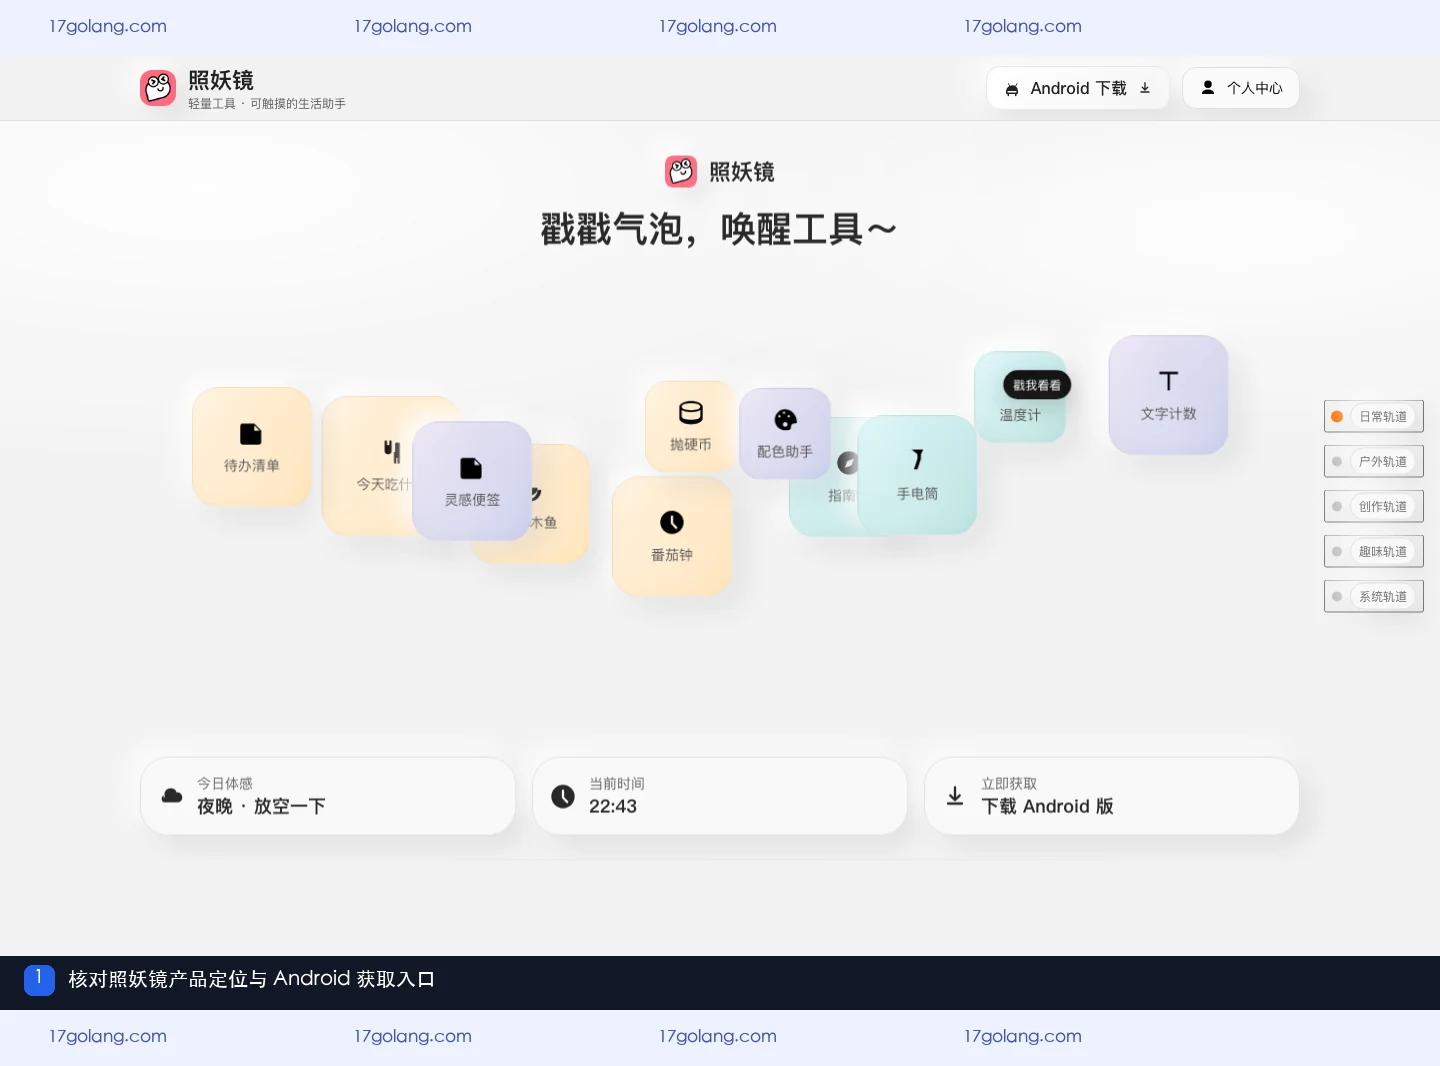The image size is (1440, 1066).
Task: Click the 下载 Android 版 card
Action: pos(1112,796)
